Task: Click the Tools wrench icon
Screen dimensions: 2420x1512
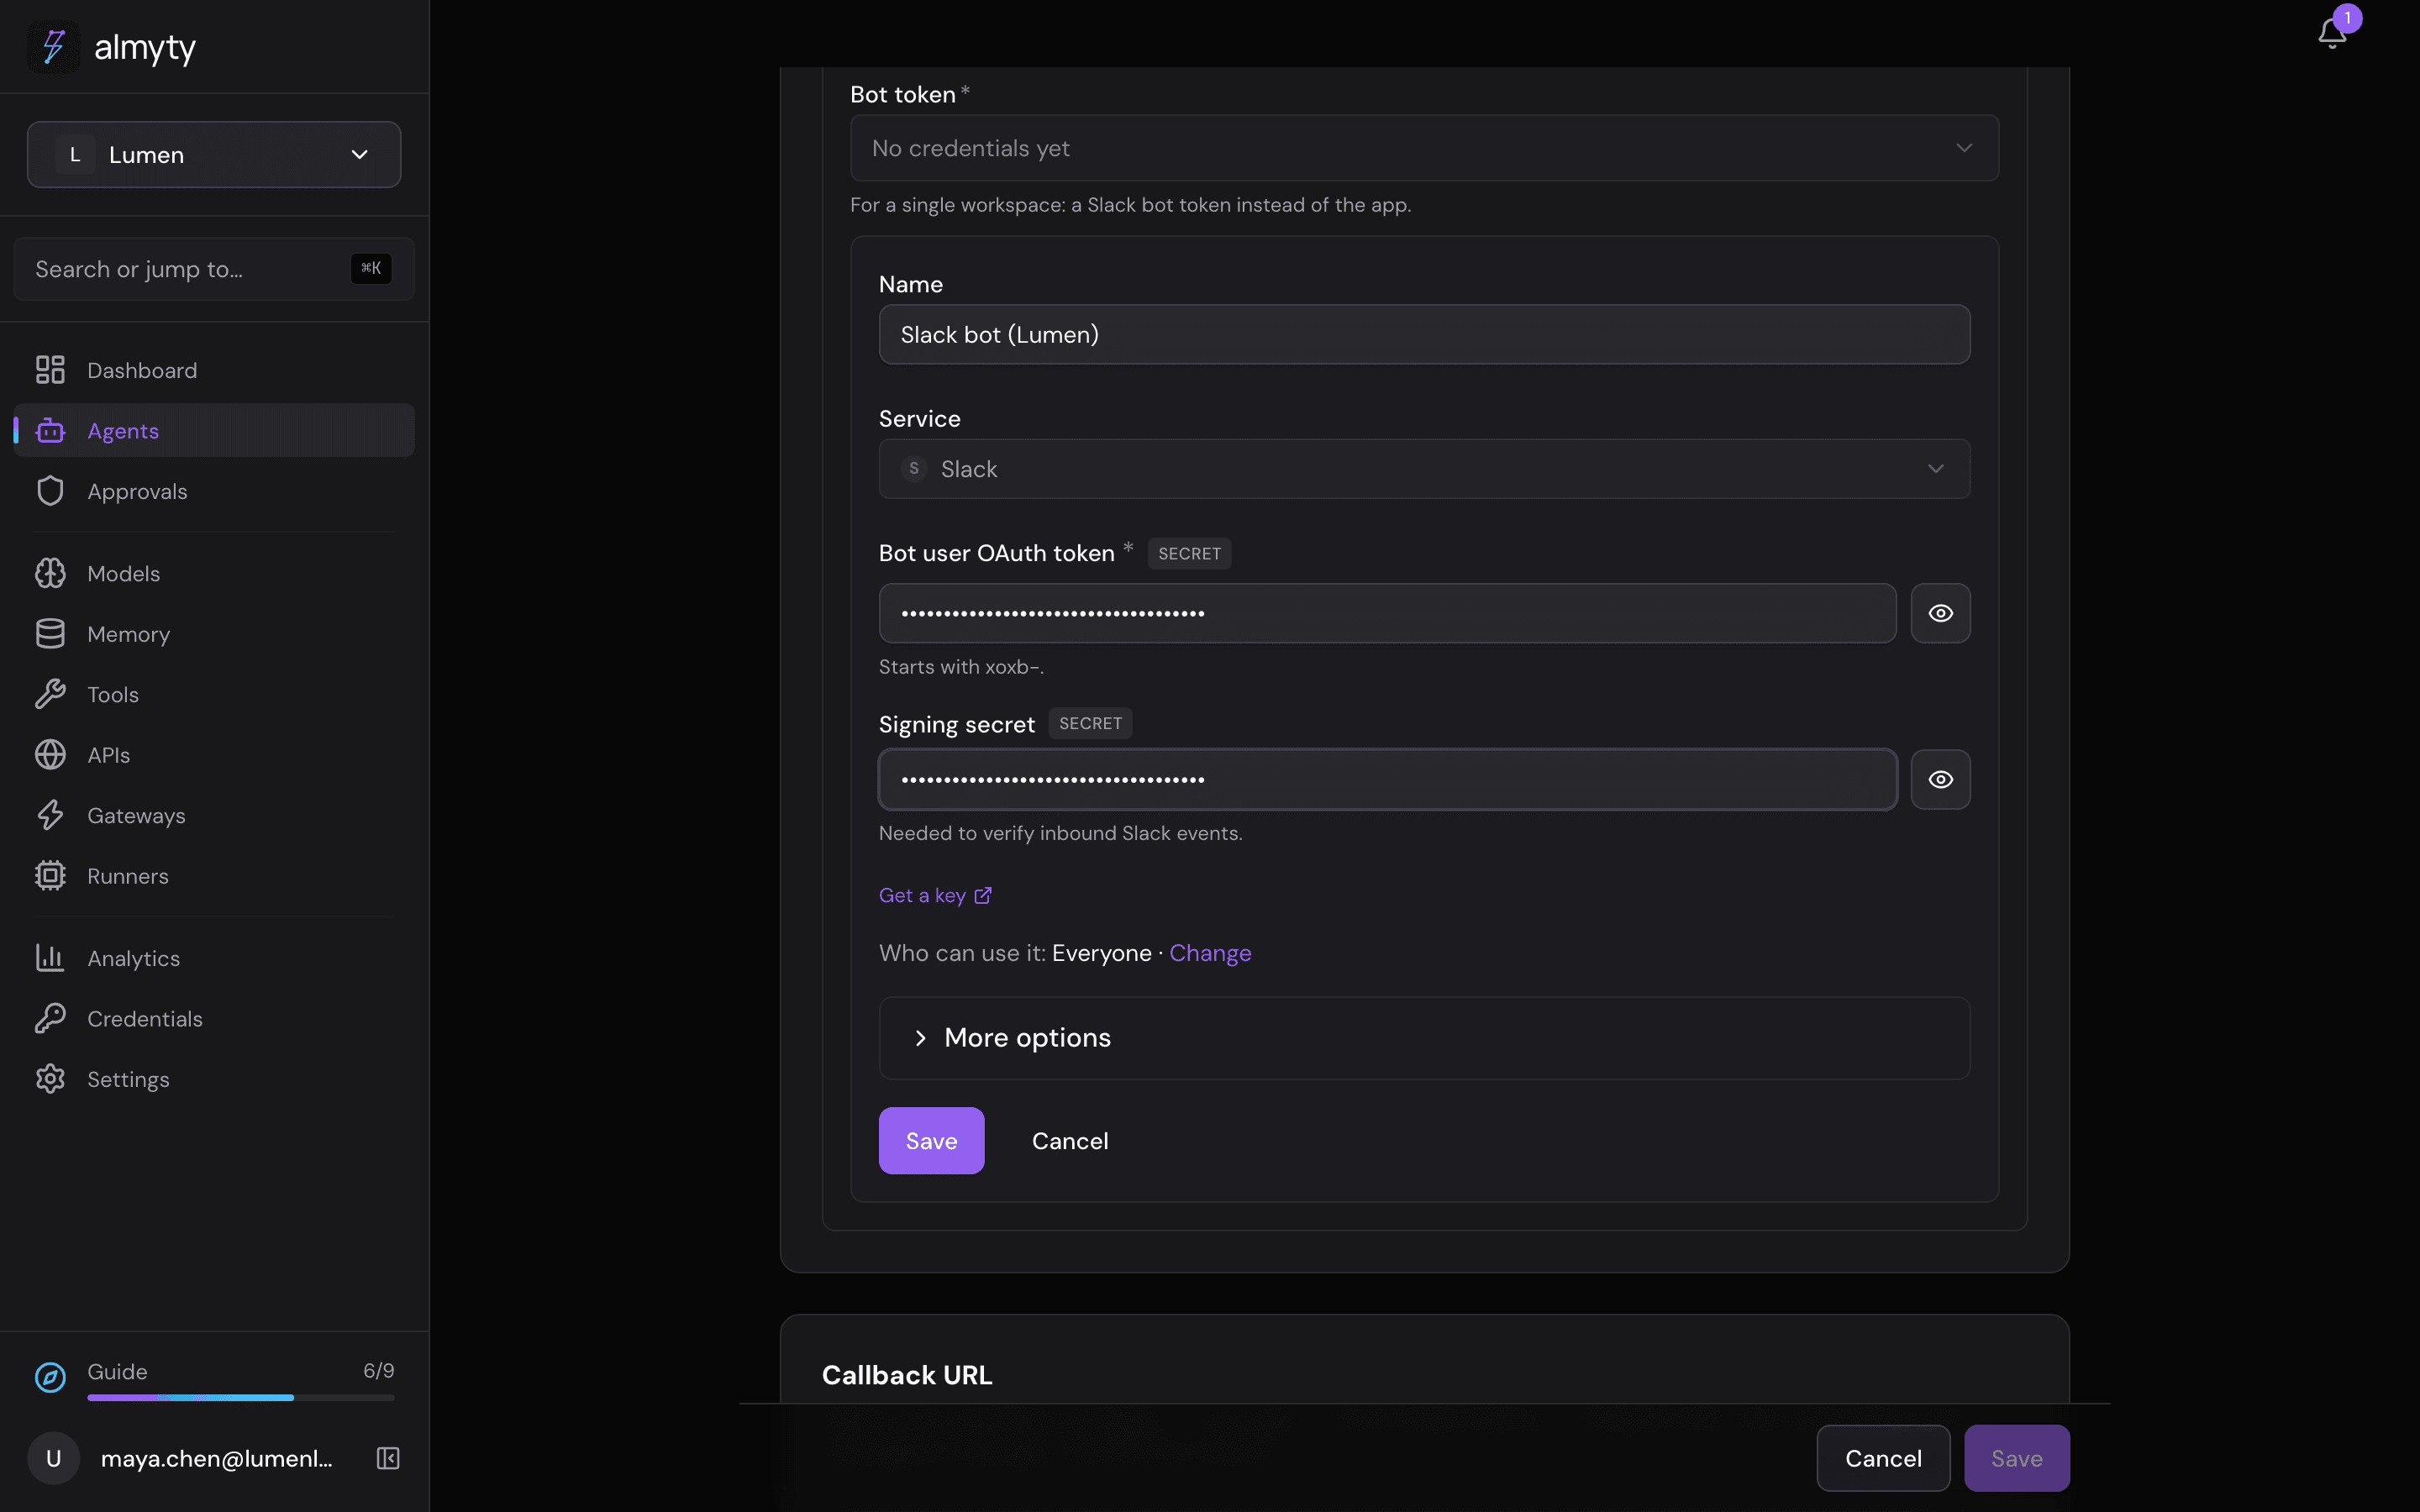Action: click(50, 694)
